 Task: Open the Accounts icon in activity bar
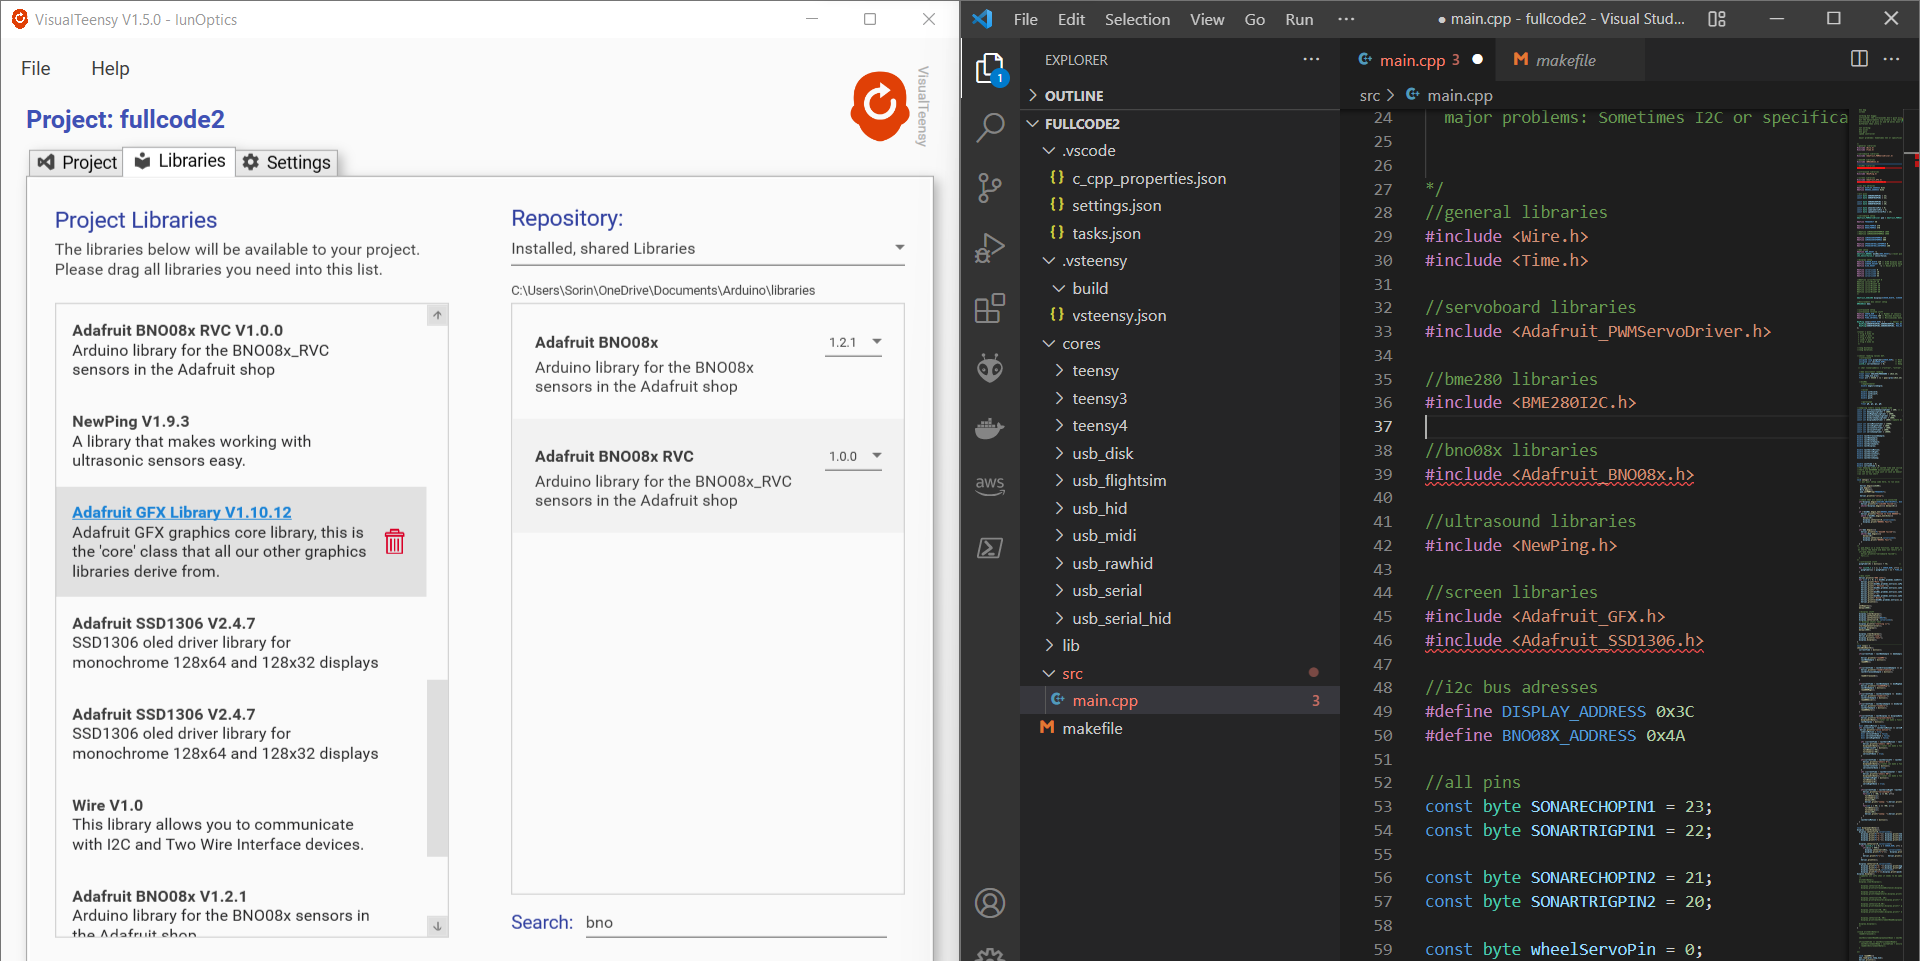click(990, 902)
